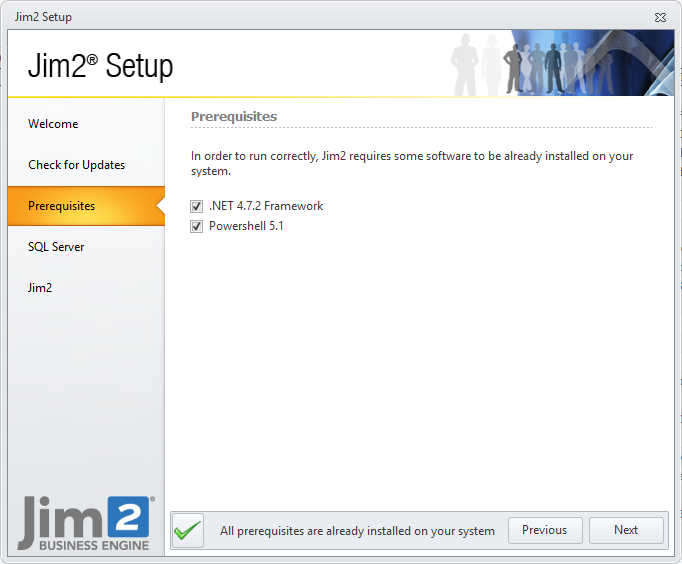Viewport: 682px width, 564px height.
Task: Click the Jim2 Setup window title bar
Action: tap(300, 17)
